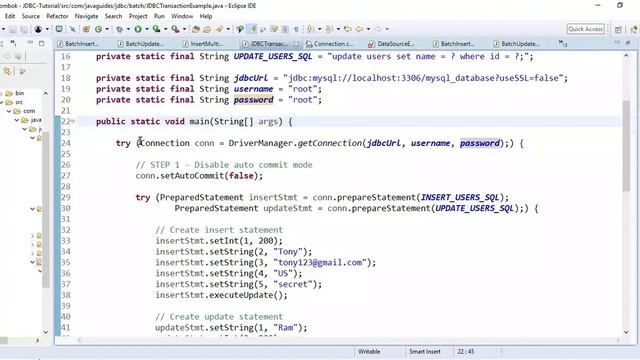Click the Coverage launch icon
640x360 pixels.
[x=156, y=29]
